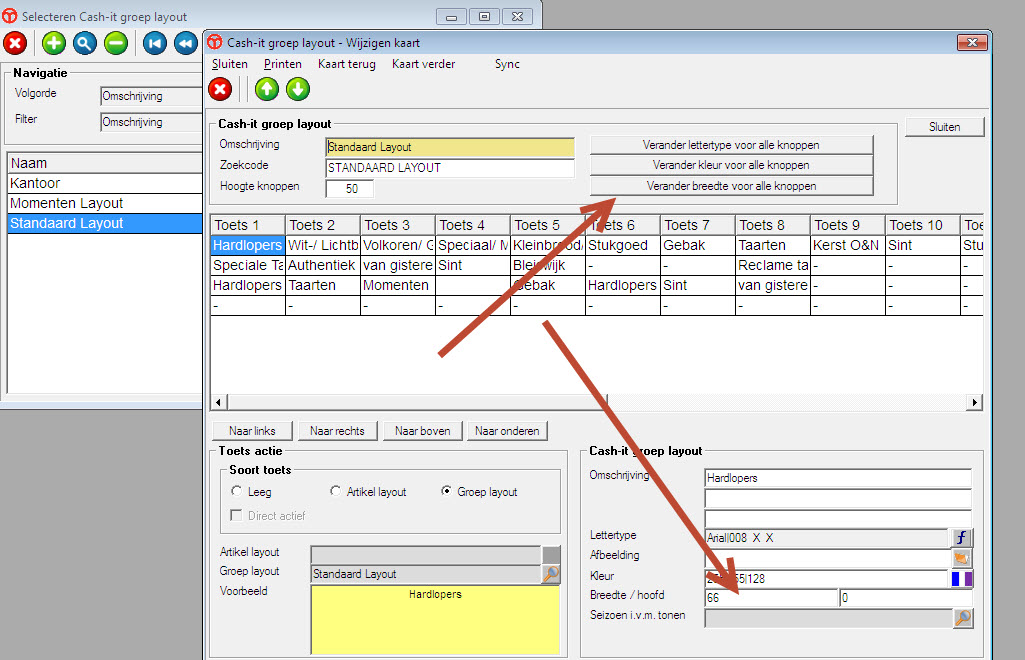The height and width of the screenshot is (660, 1025).
Task: Open the Sluiten menu
Action: (229, 64)
